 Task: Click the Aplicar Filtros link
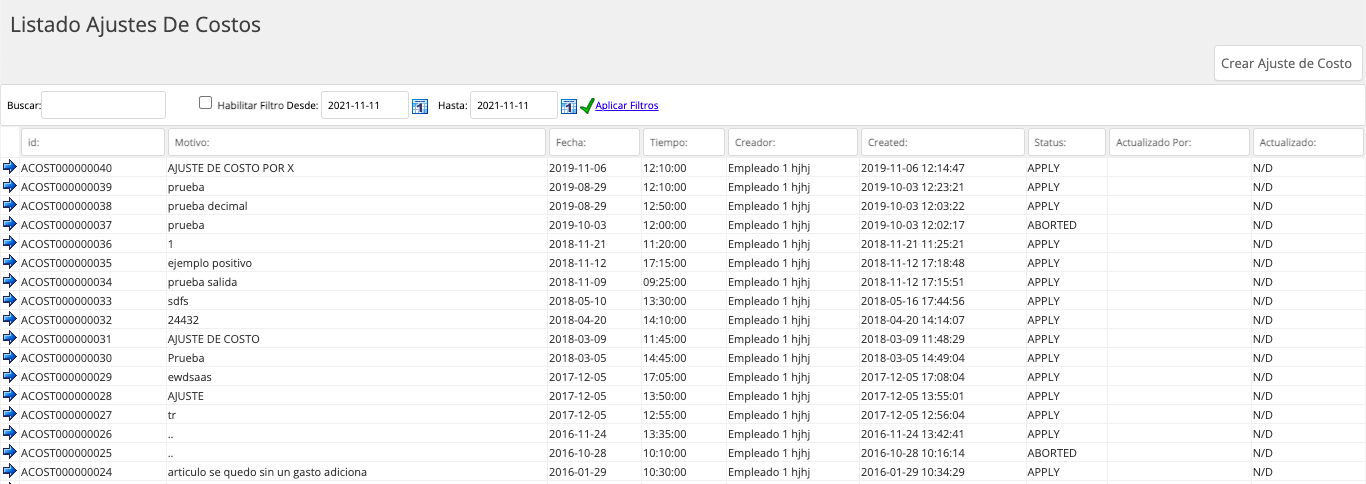627,106
